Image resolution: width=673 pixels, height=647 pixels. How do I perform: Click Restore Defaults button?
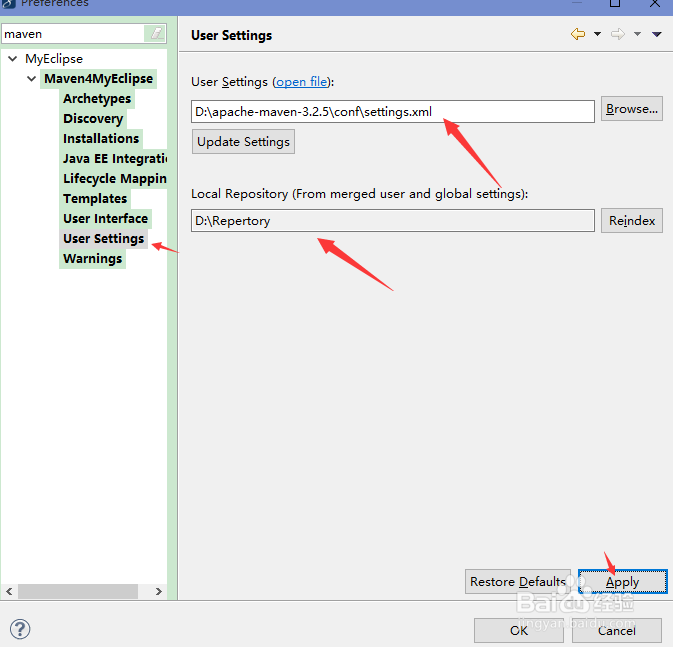coord(518,581)
